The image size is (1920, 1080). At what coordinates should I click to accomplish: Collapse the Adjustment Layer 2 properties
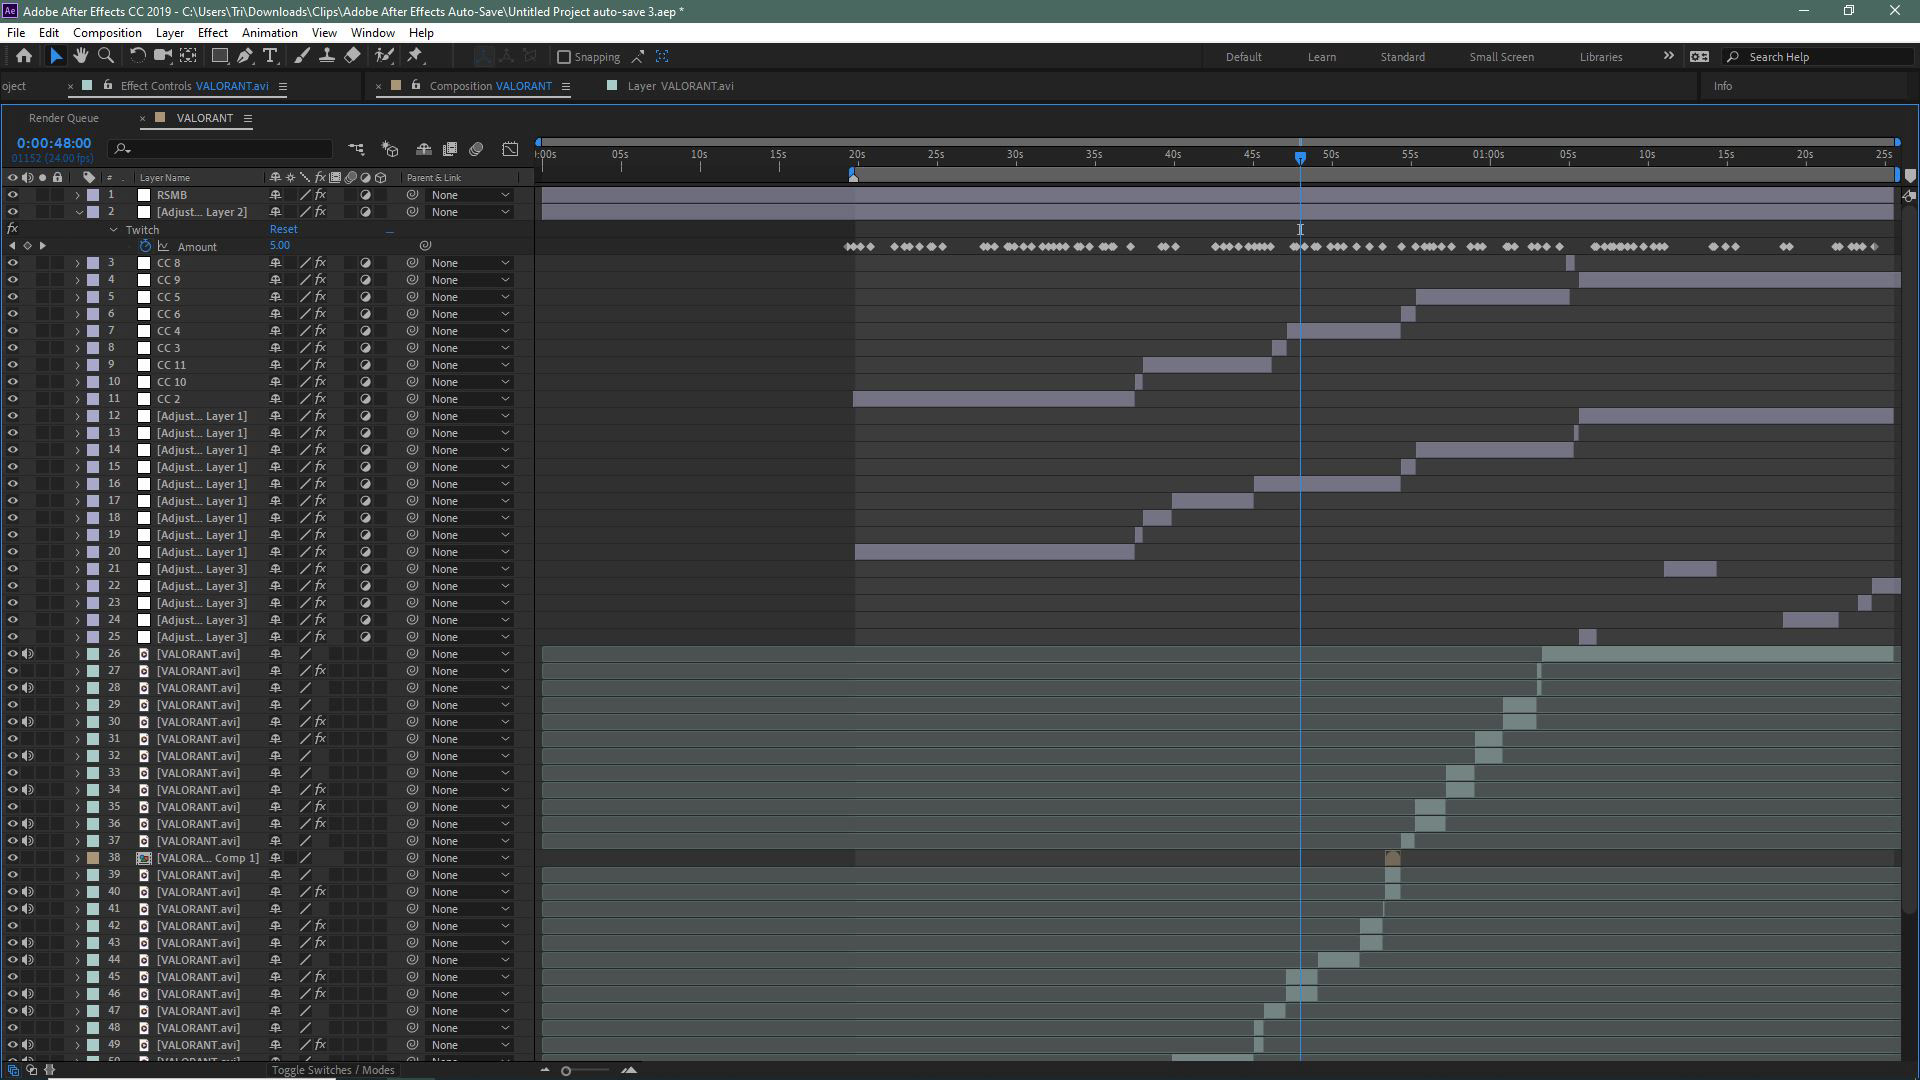point(78,212)
